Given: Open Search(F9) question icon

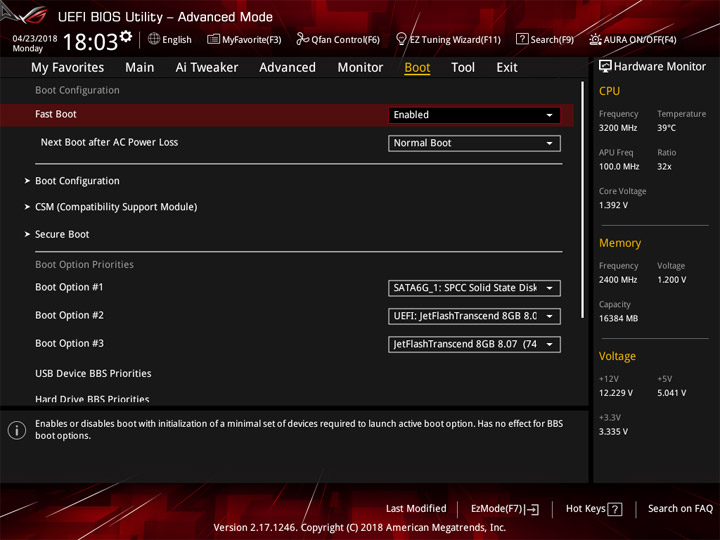Looking at the screenshot, I should pyautogui.click(x=522, y=39).
